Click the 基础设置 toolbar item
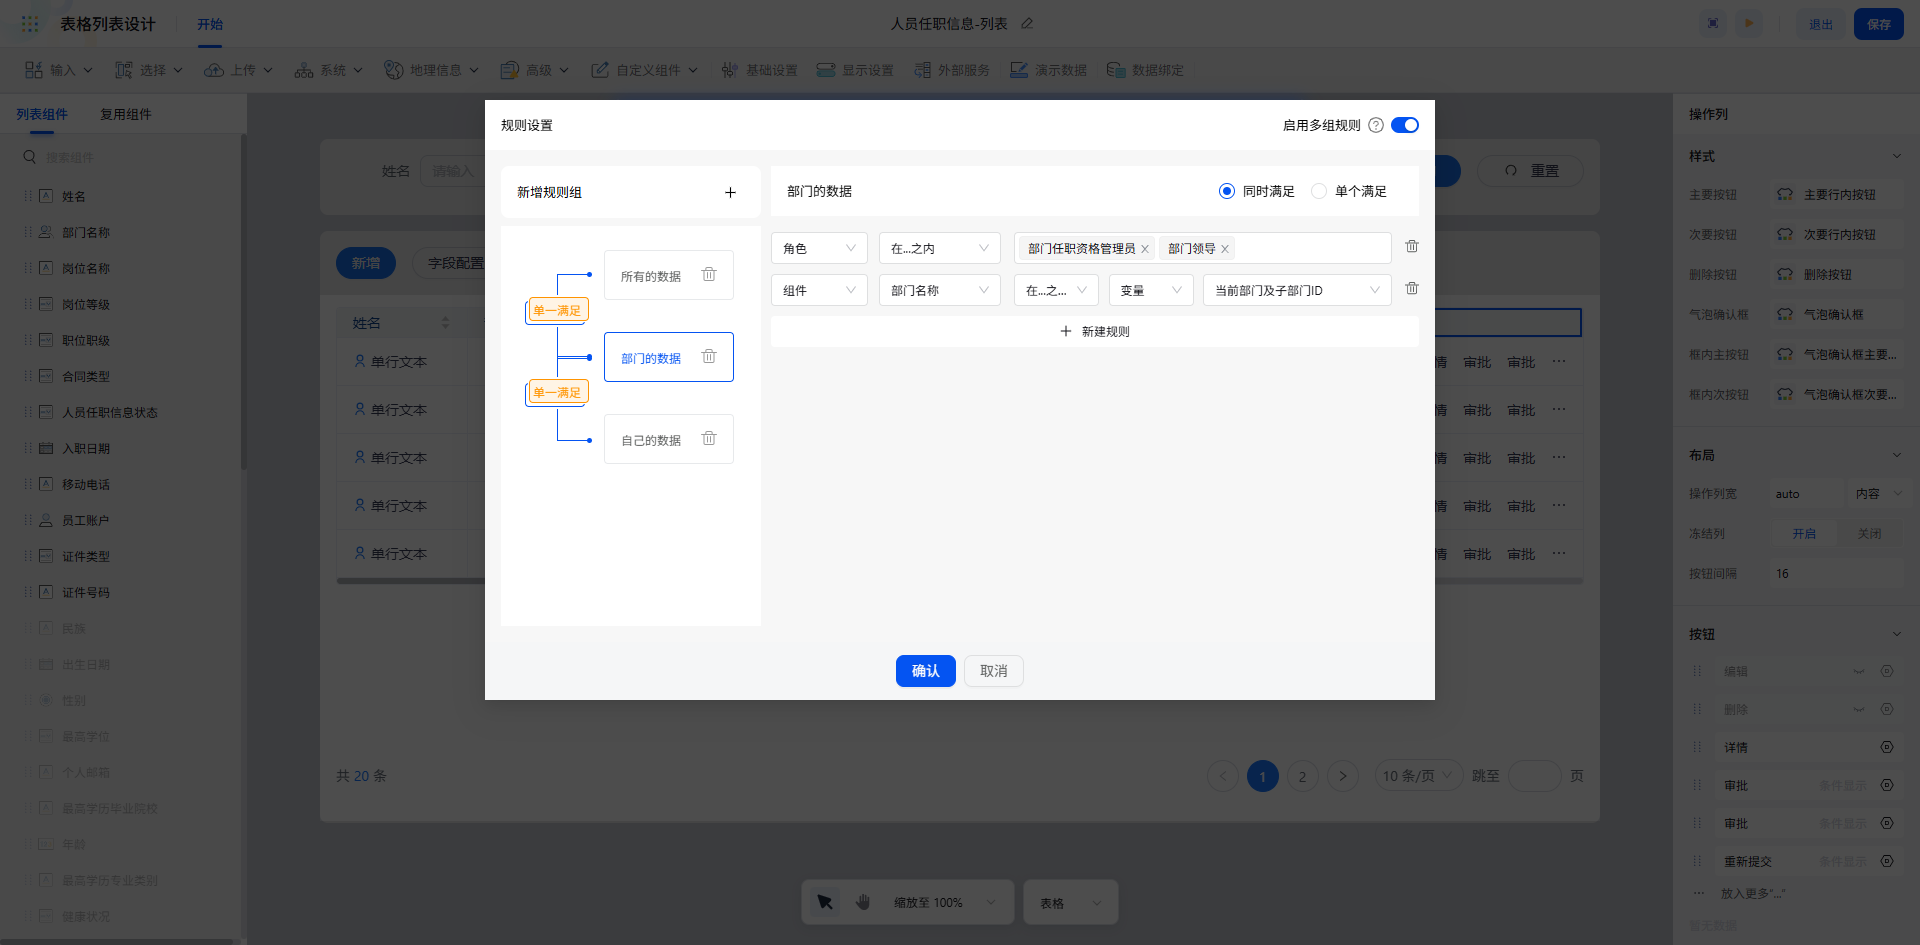1920x945 pixels. (759, 70)
